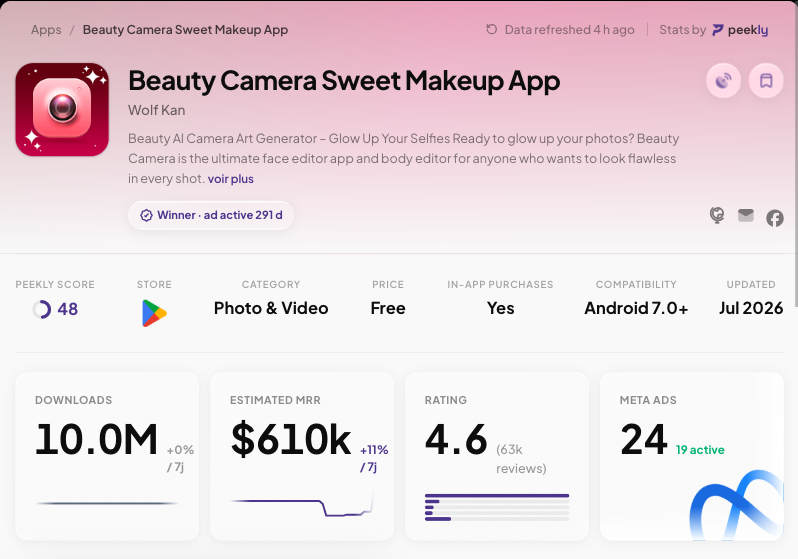Click the email envelope icon

click(x=746, y=215)
